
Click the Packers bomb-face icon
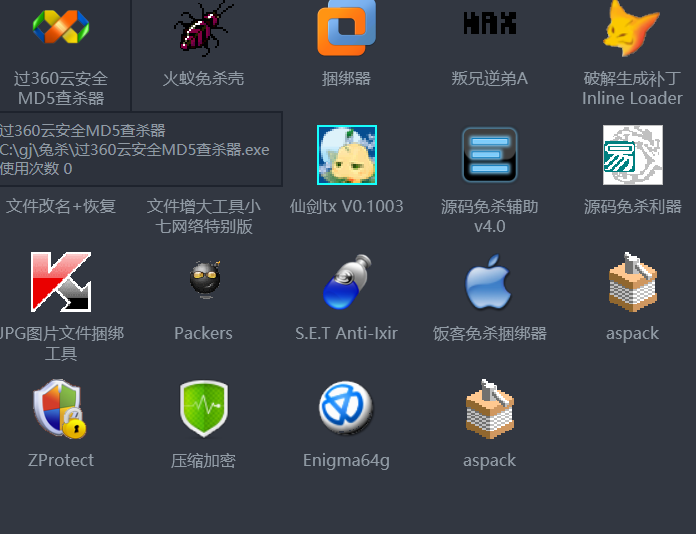tap(205, 280)
